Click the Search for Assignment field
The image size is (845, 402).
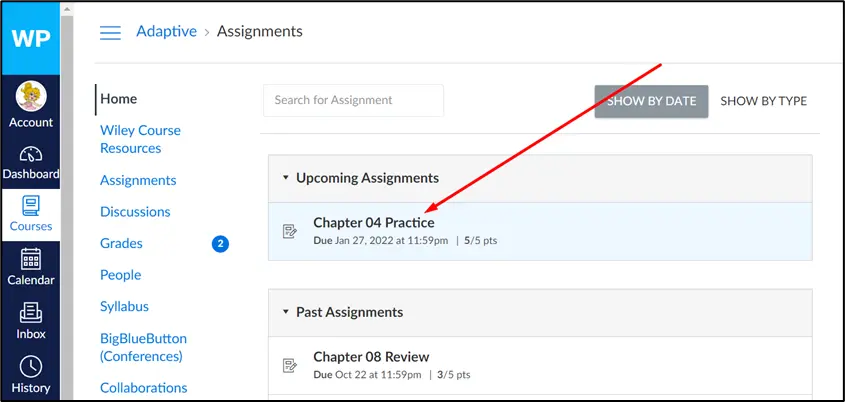coord(353,100)
